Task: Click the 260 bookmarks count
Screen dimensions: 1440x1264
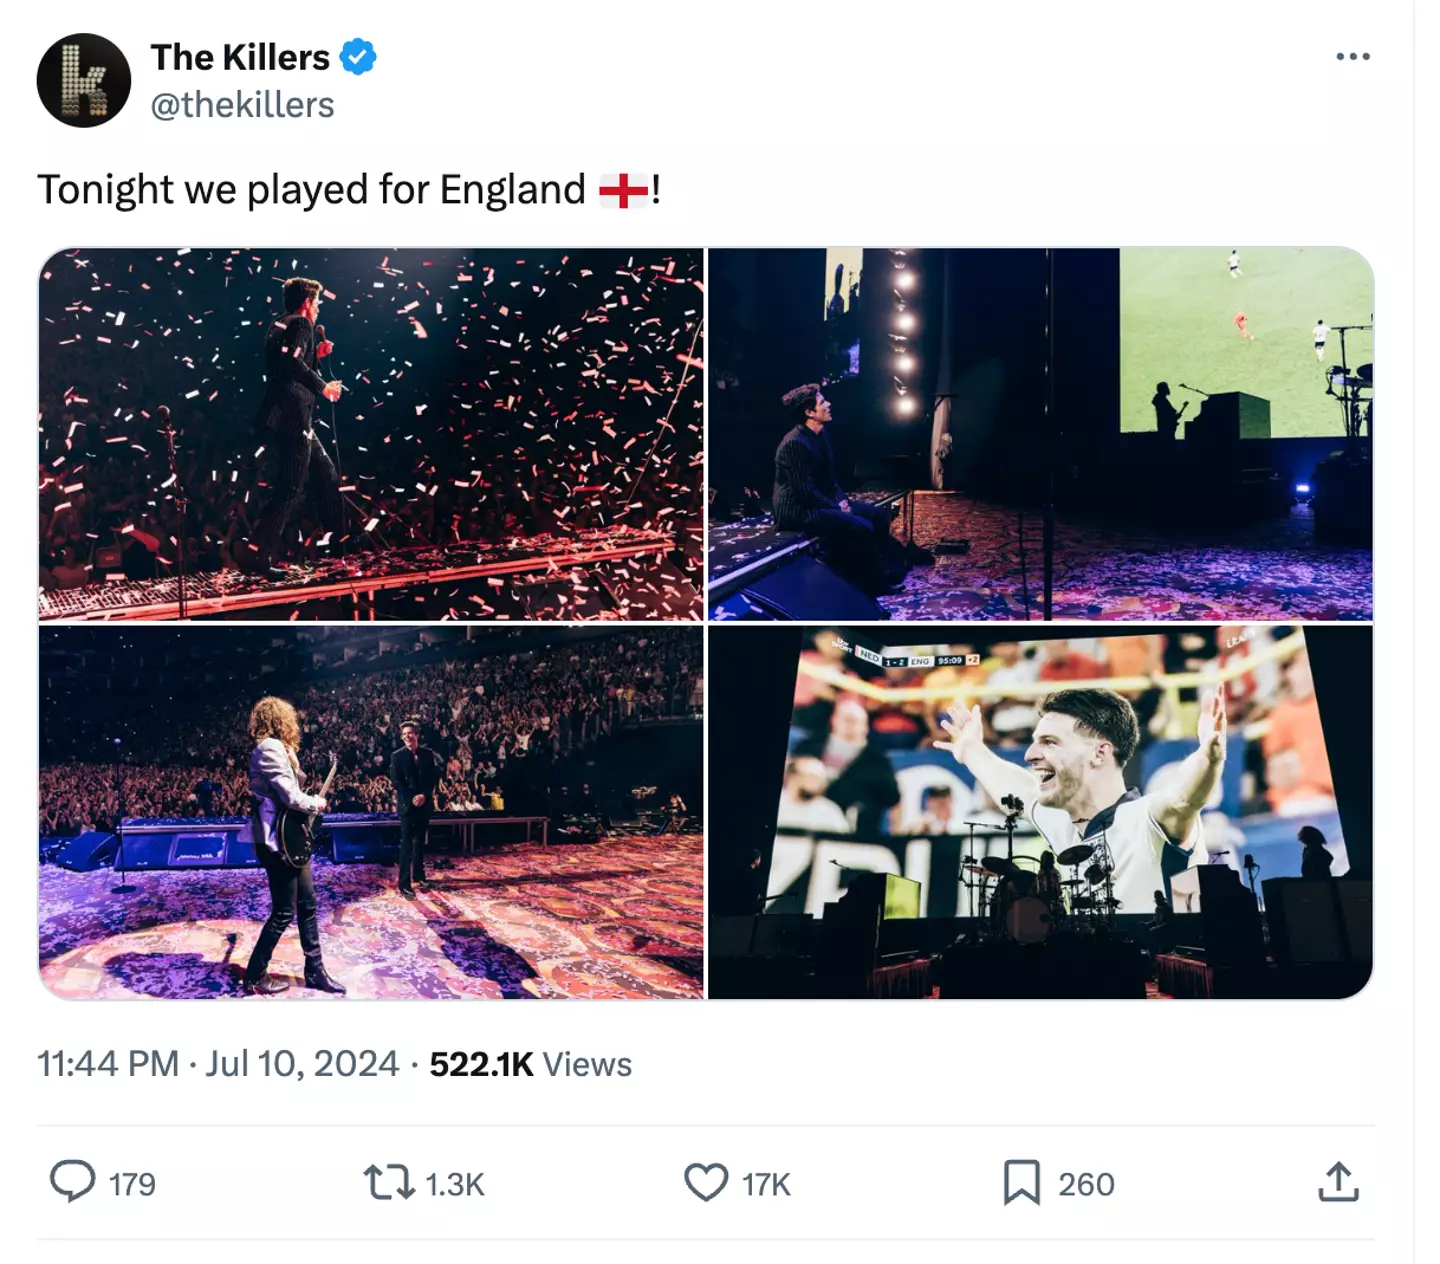Action: coord(1086,1184)
